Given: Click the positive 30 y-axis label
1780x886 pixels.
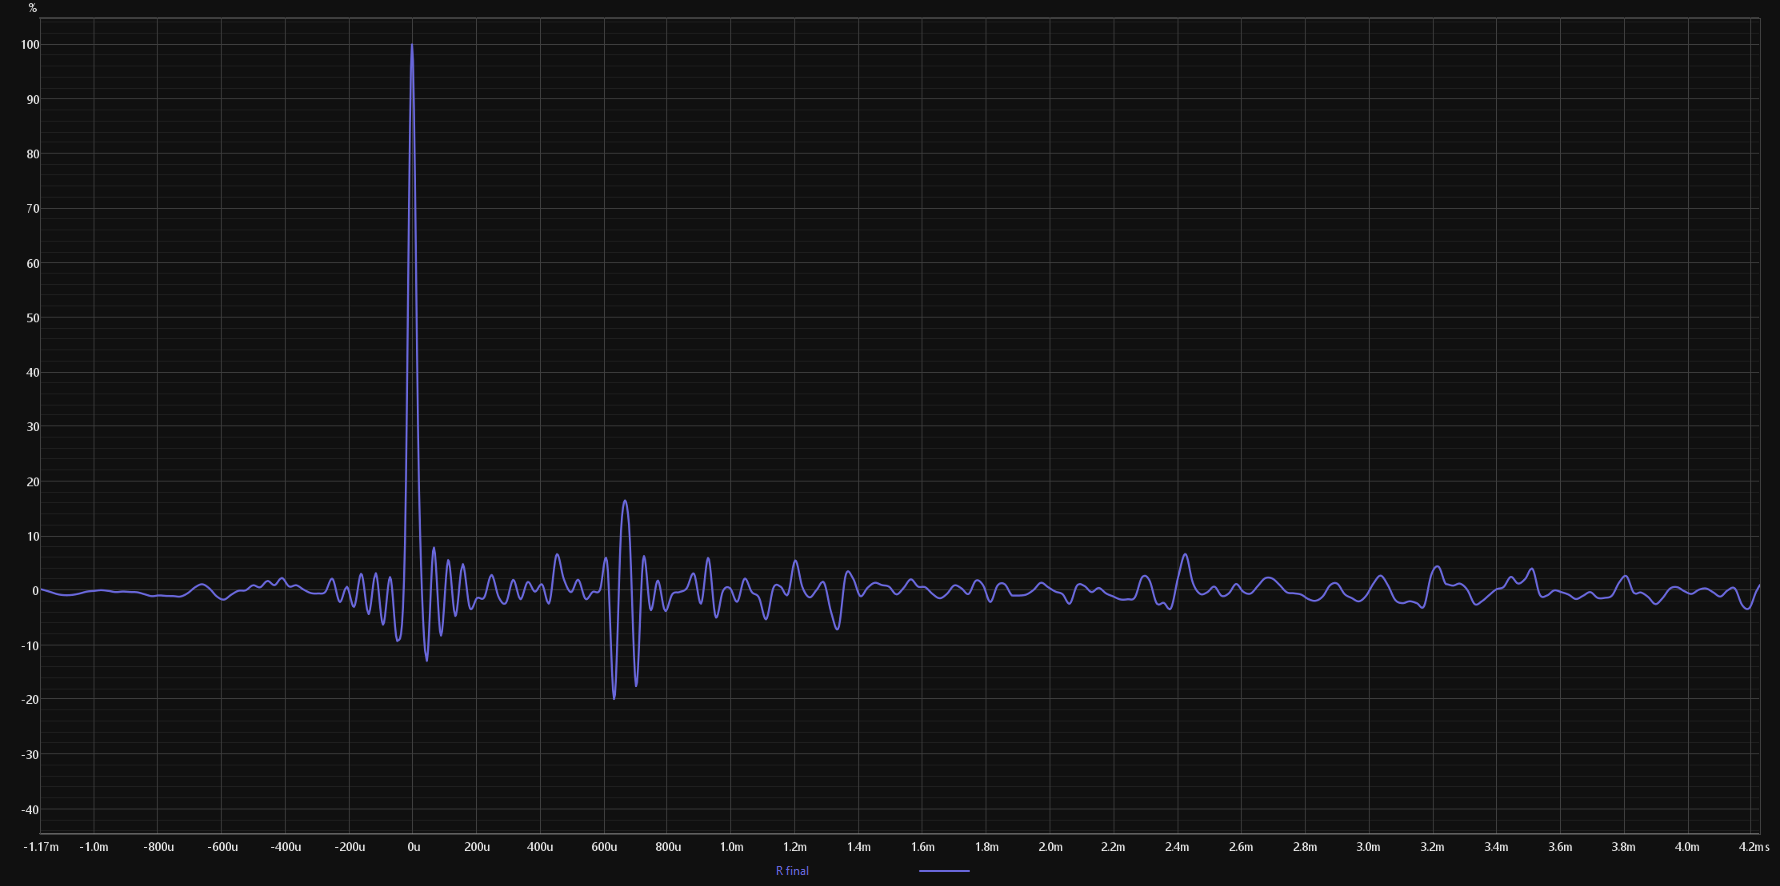Looking at the screenshot, I should point(33,427).
